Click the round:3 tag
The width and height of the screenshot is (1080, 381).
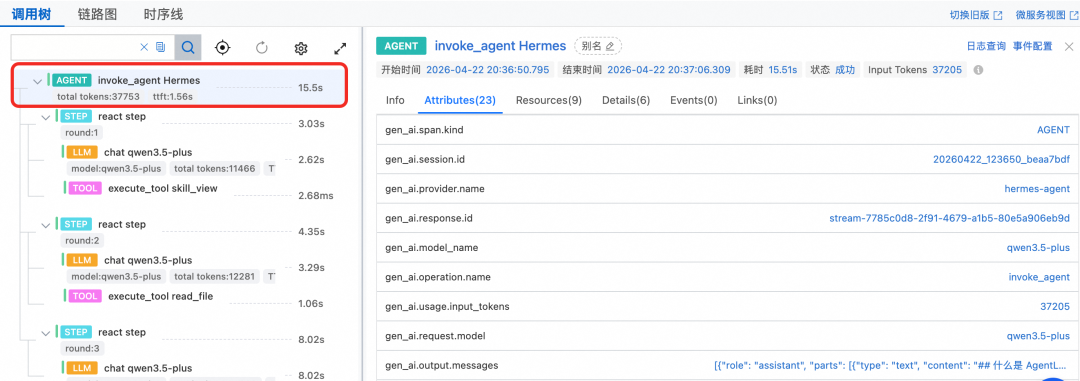tap(82, 348)
